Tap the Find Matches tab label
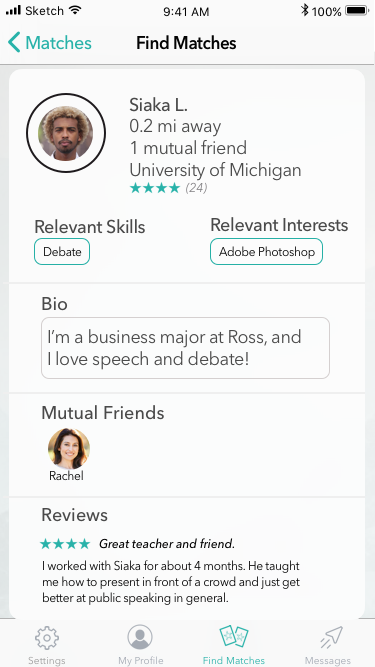 (234, 660)
